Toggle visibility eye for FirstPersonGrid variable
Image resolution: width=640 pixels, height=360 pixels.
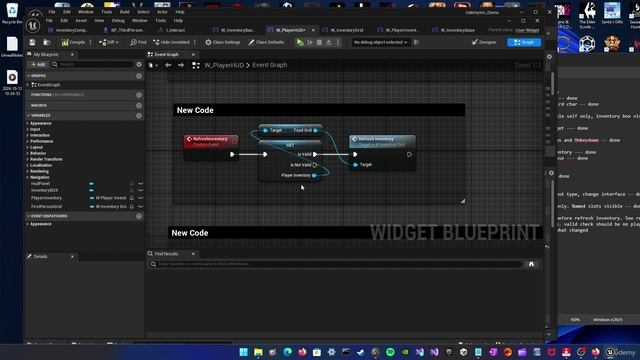click(x=140, y=207)
